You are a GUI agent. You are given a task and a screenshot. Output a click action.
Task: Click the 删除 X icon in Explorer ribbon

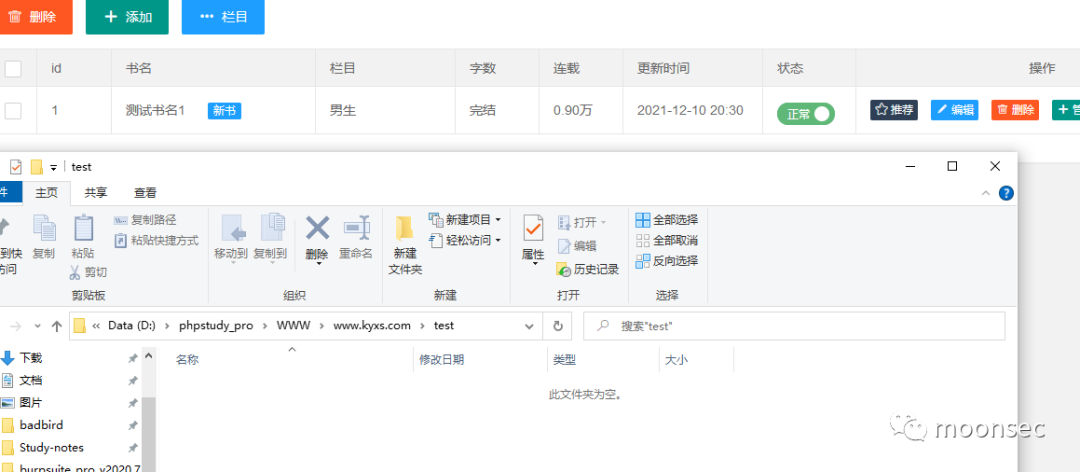(318, 228)
